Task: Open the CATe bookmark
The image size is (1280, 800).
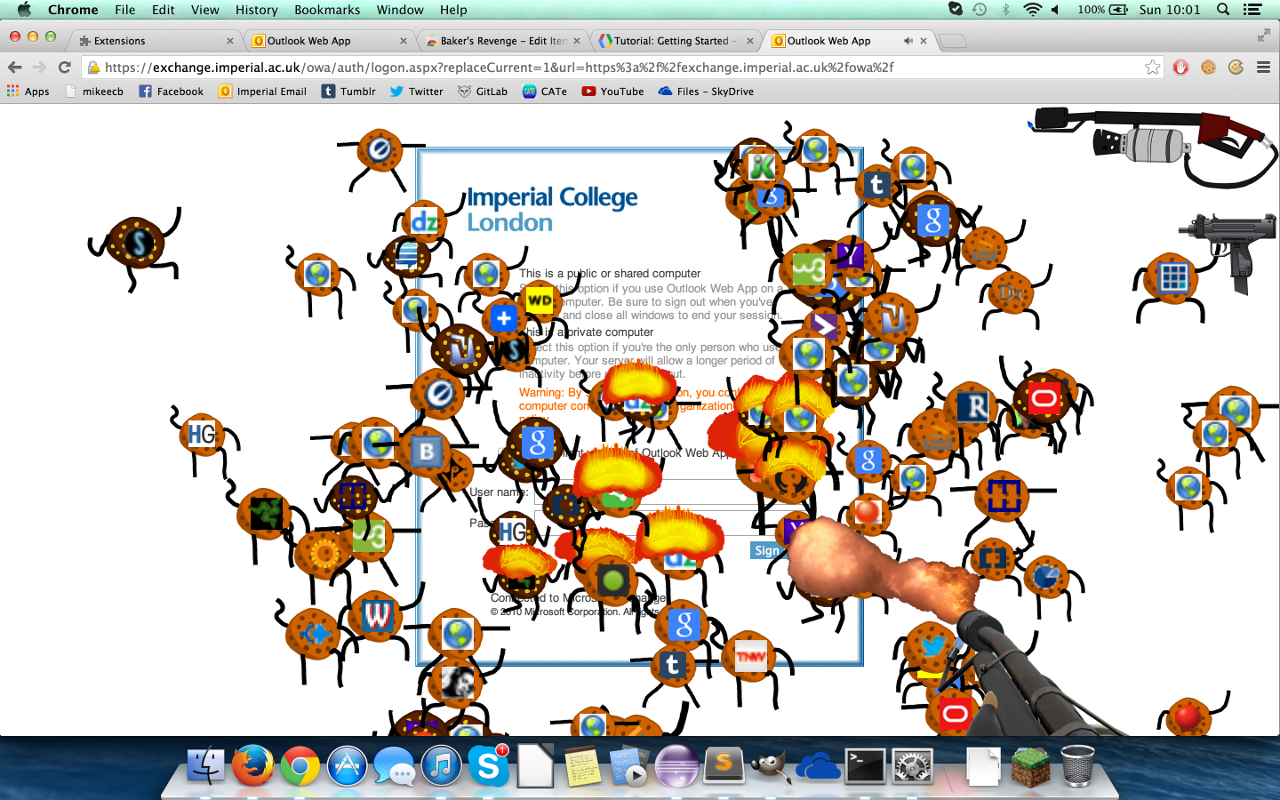Action: (x=544, y=91)
